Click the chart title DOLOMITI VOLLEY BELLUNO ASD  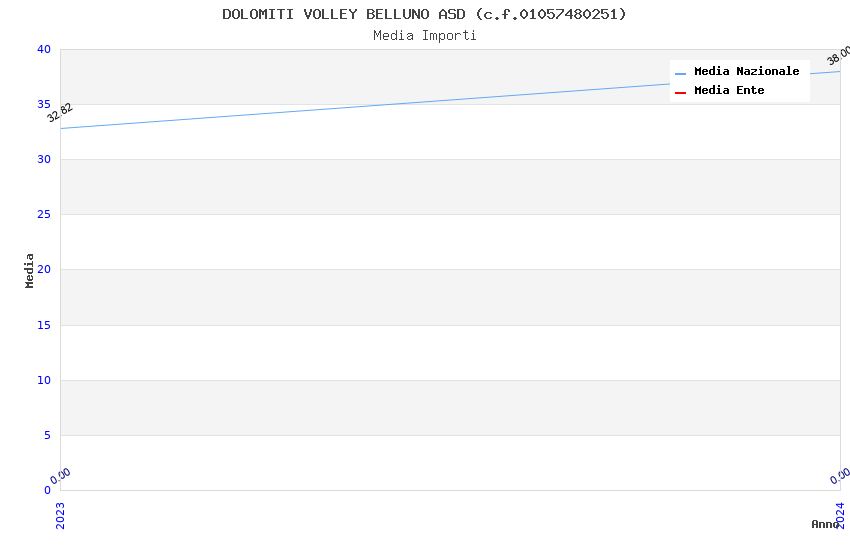click(424, 14)
